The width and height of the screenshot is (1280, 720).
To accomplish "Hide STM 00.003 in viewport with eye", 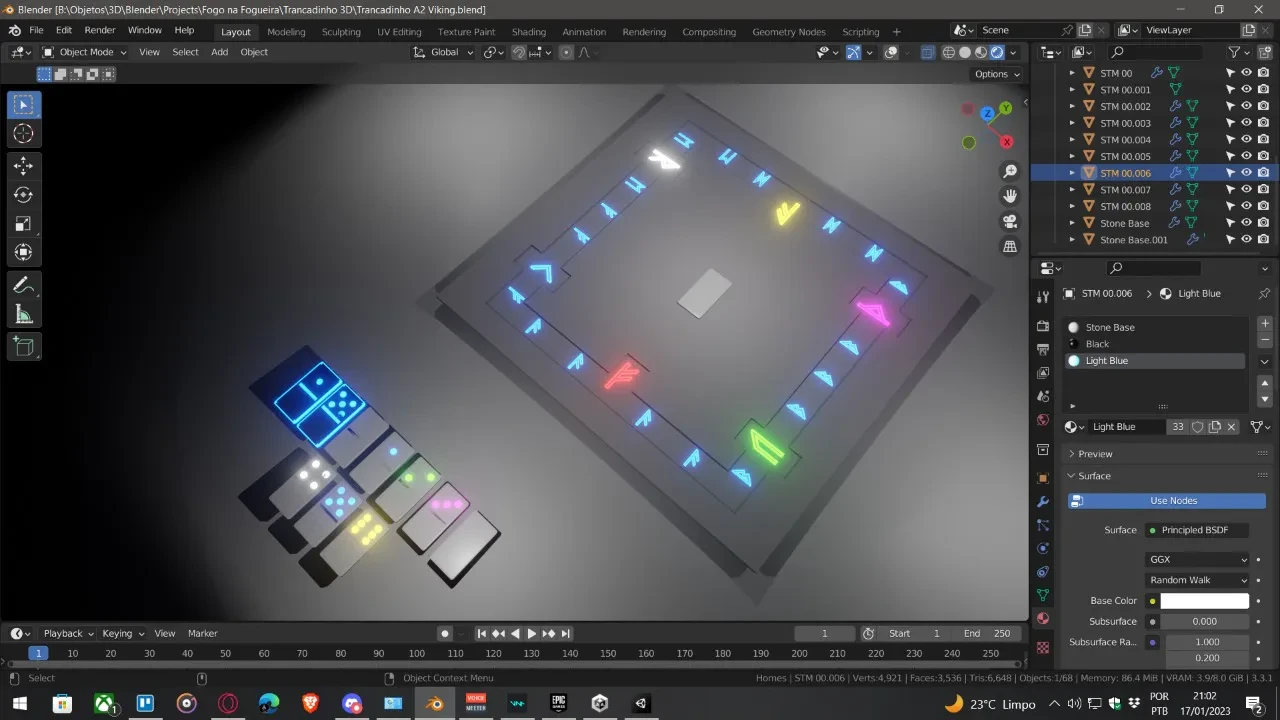I will coord(1247,123).
